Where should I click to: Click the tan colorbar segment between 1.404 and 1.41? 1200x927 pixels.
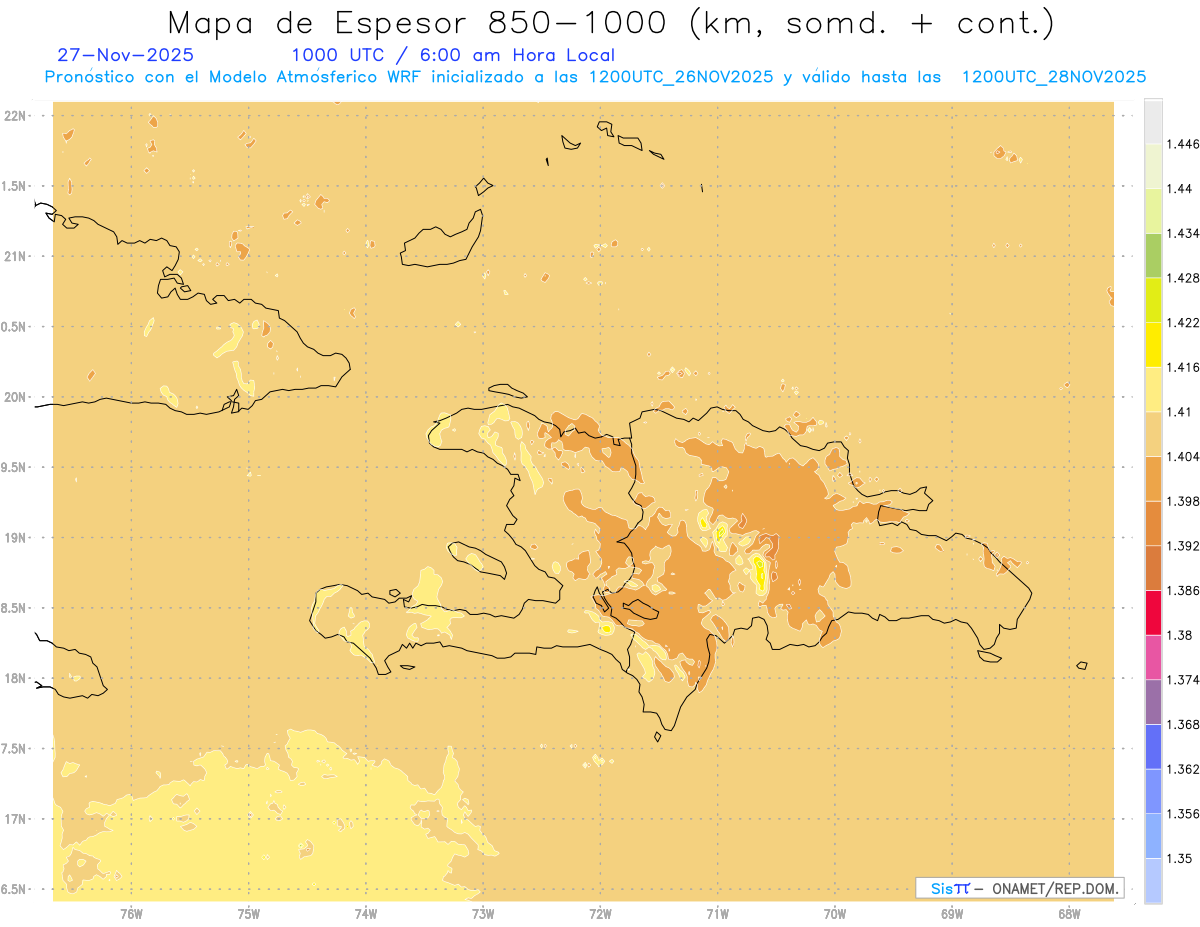point(1153,433)
